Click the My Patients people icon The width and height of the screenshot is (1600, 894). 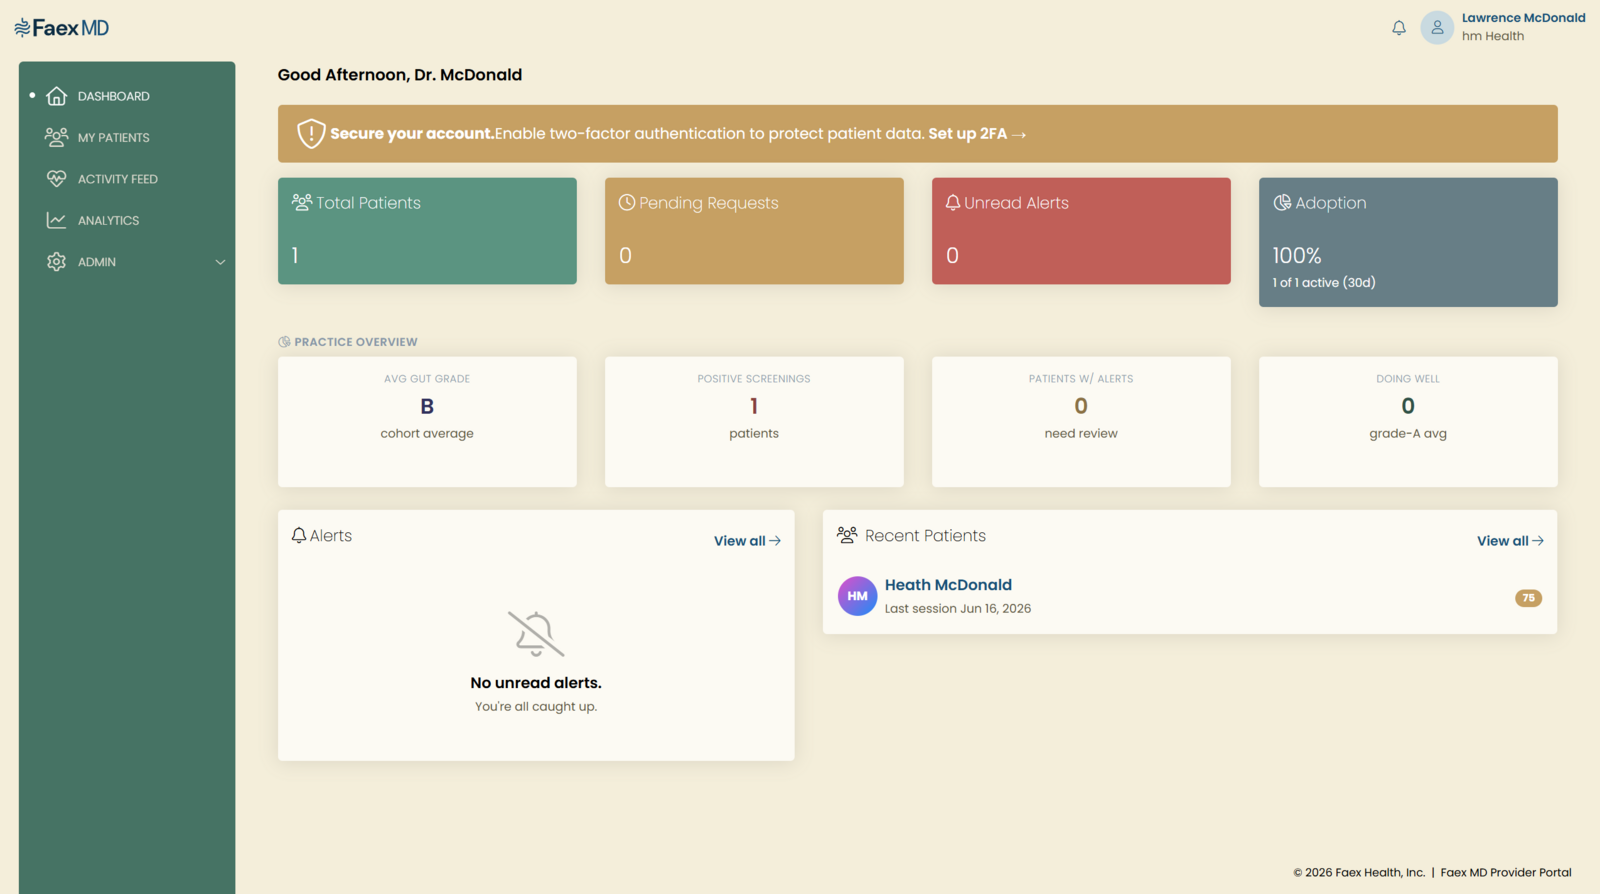[57, 137]
